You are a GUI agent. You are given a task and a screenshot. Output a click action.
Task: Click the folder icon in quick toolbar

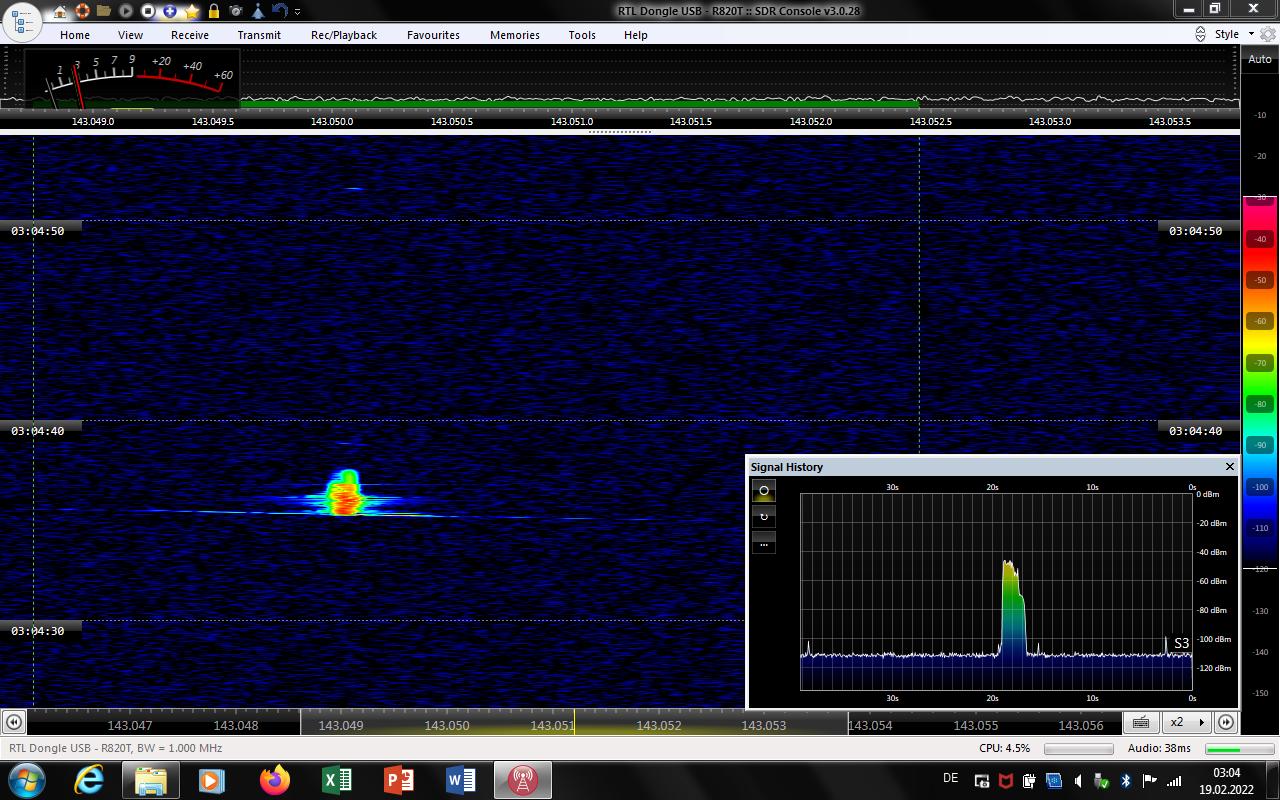click(104, 11)
